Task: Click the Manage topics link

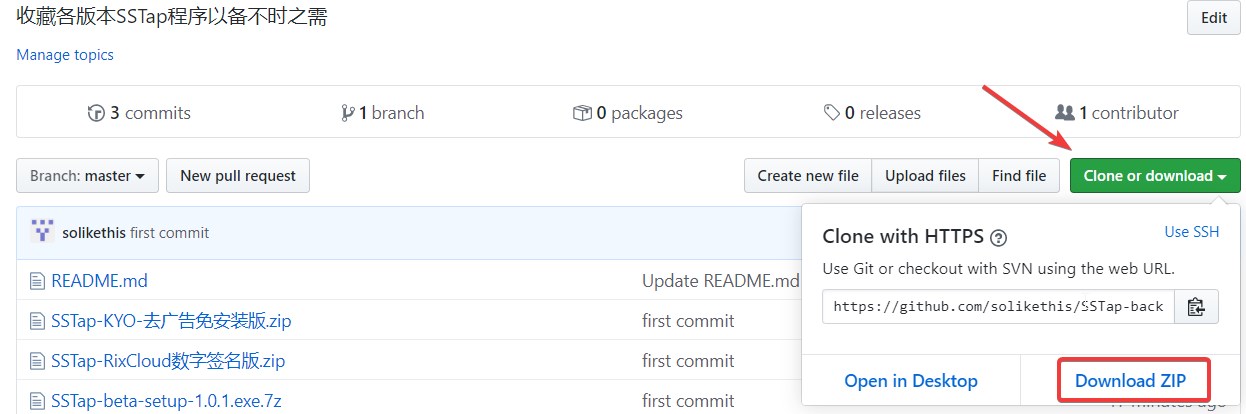Action: pos(65,55)
